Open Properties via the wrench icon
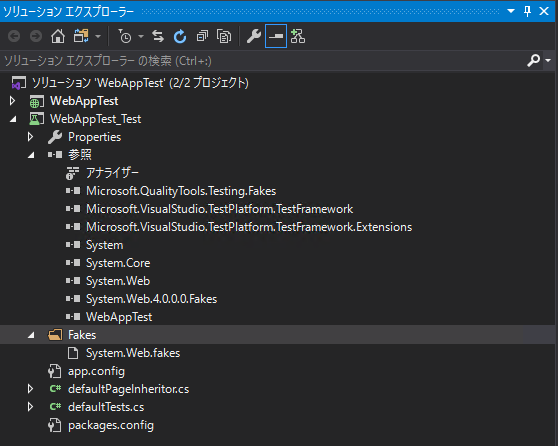This screenshot has height=446, width=558. (x=254, y=36)
